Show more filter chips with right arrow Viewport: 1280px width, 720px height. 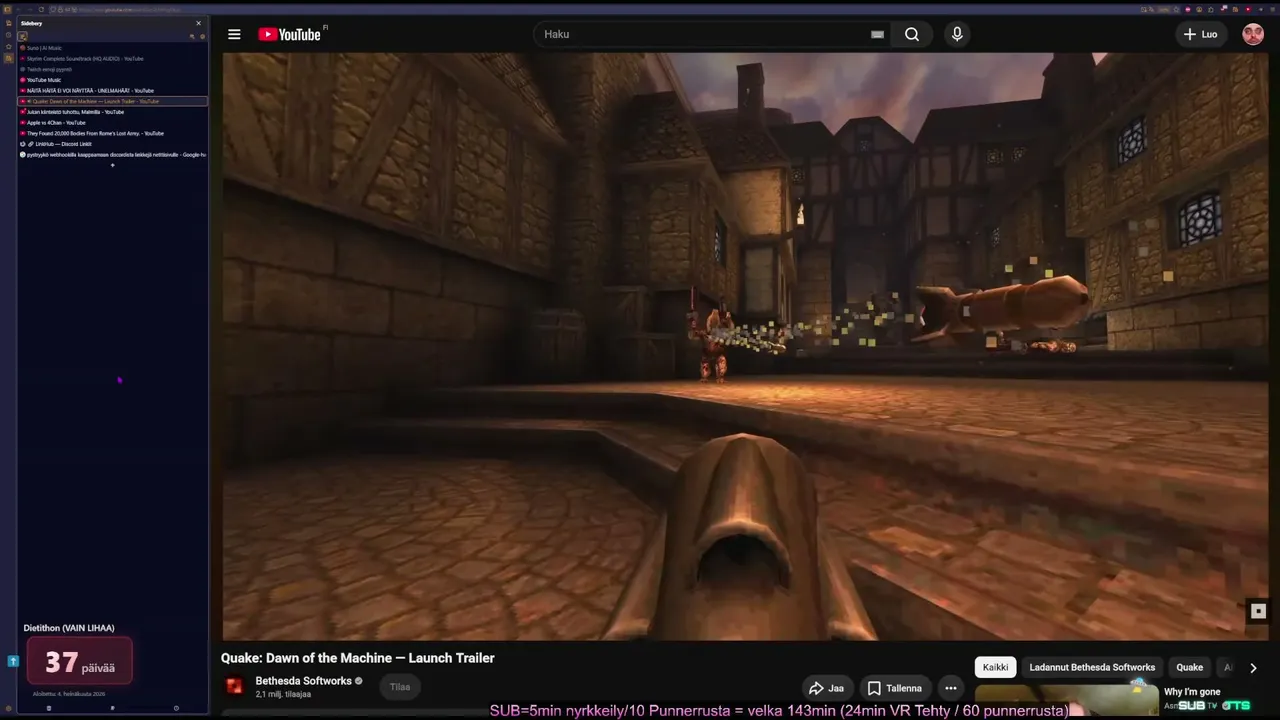1253,667
